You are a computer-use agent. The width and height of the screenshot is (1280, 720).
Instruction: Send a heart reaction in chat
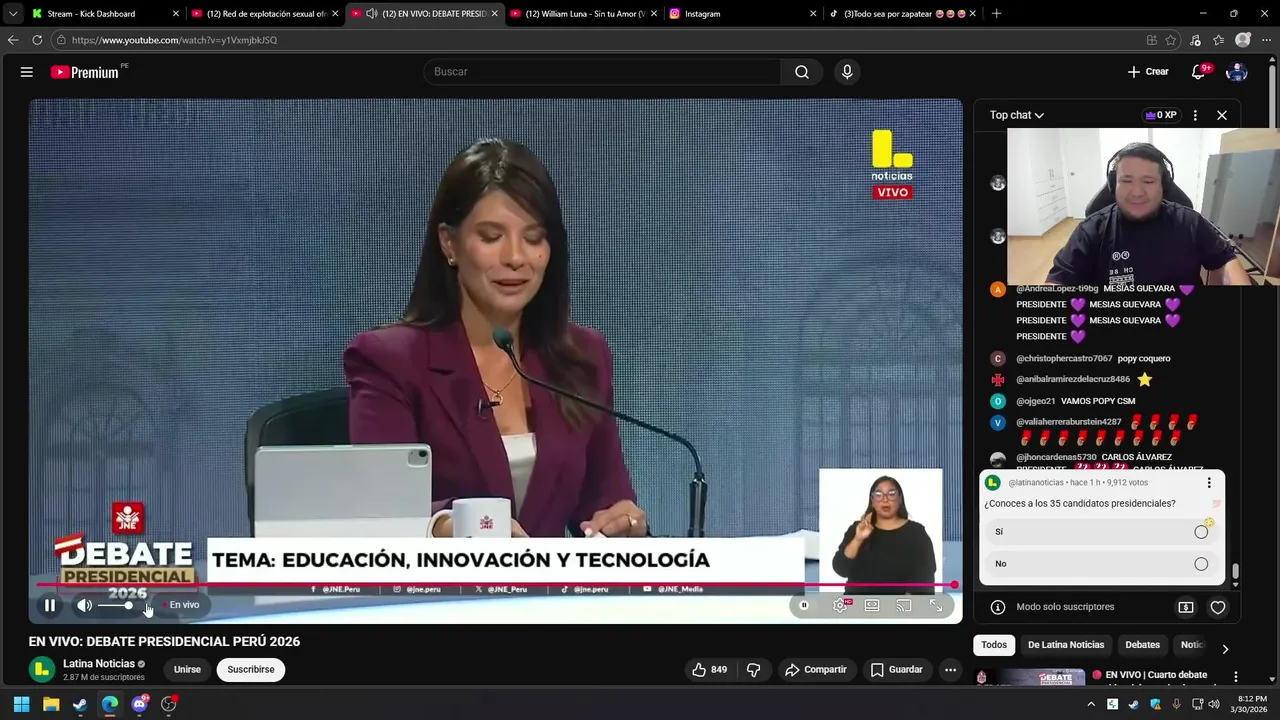point(1218,607)
